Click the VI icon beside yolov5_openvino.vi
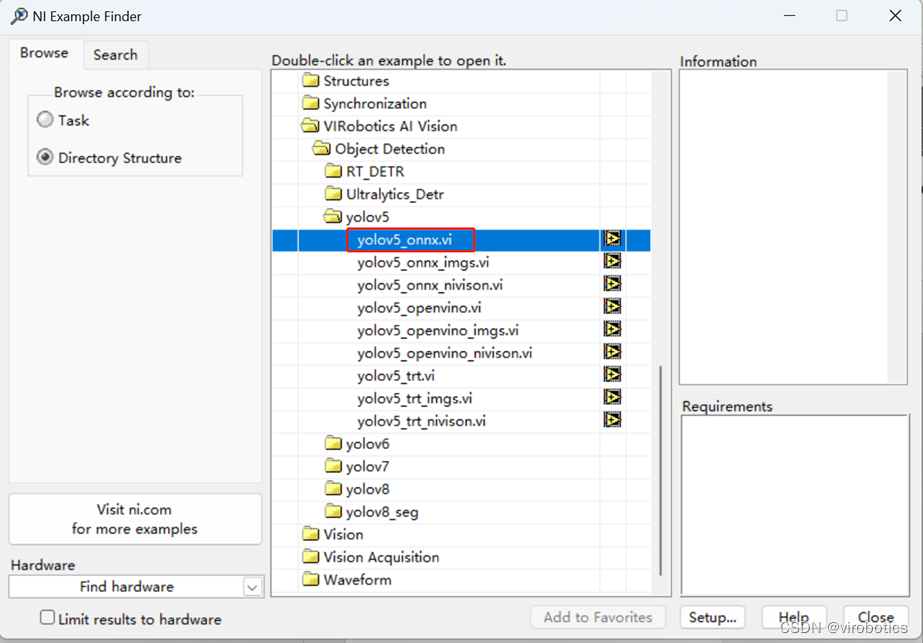 click(x=612, y=306)
